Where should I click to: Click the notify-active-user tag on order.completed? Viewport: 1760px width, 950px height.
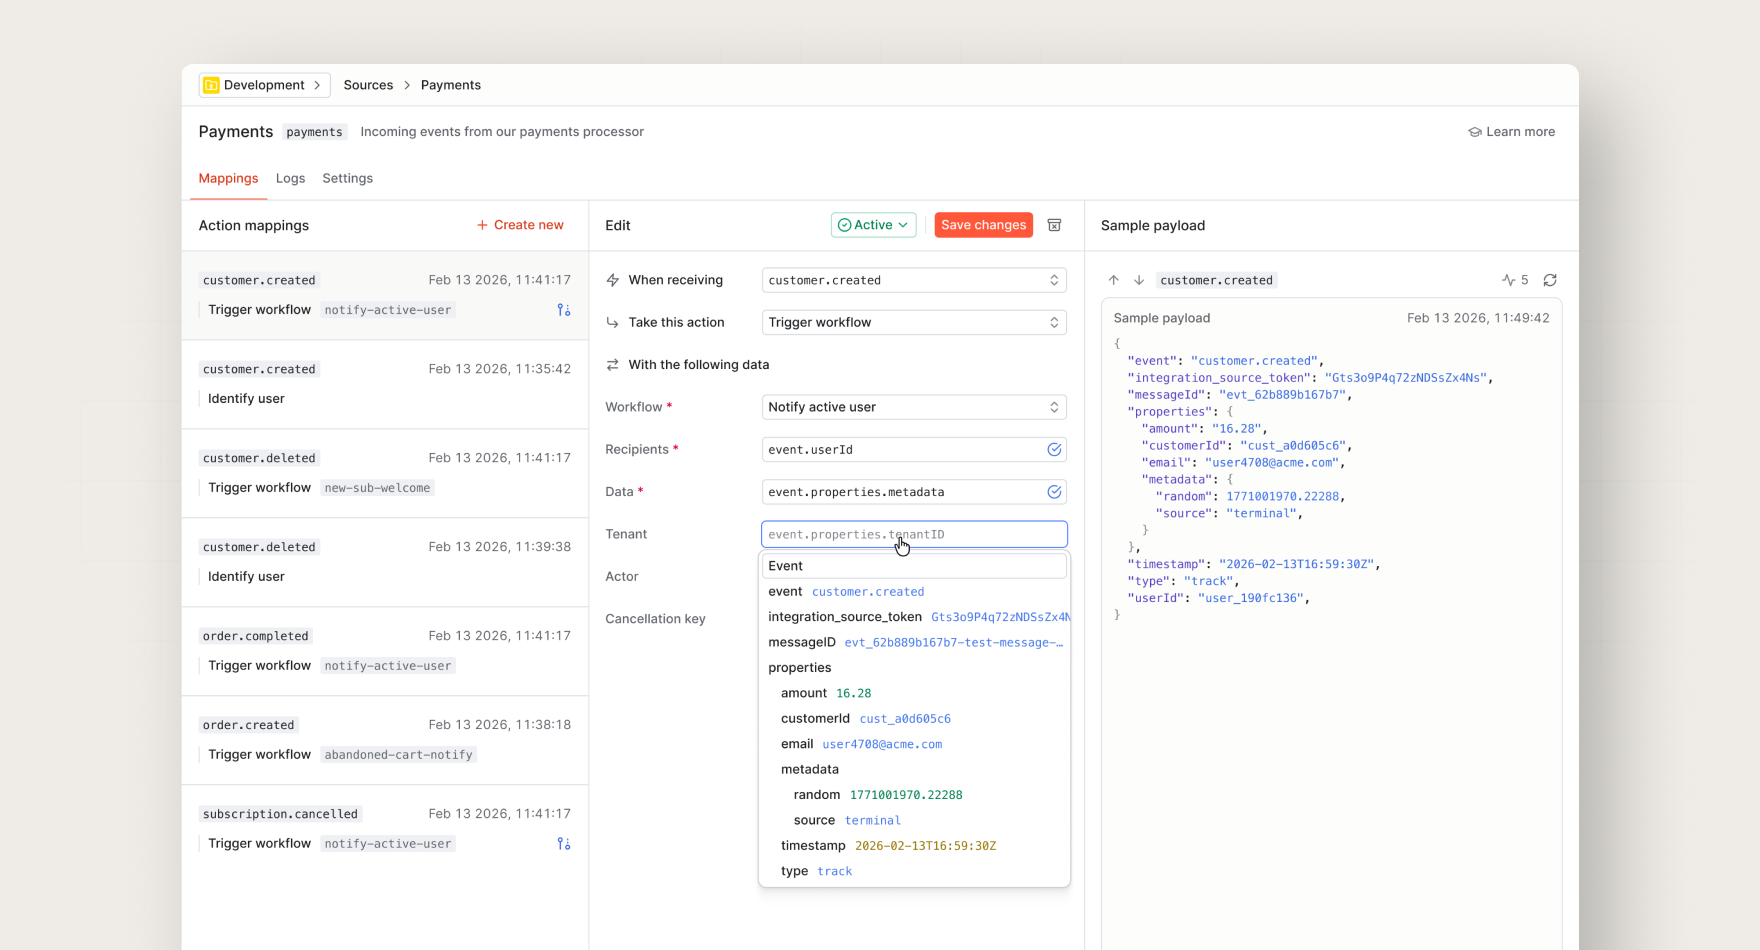click(388, 666)
